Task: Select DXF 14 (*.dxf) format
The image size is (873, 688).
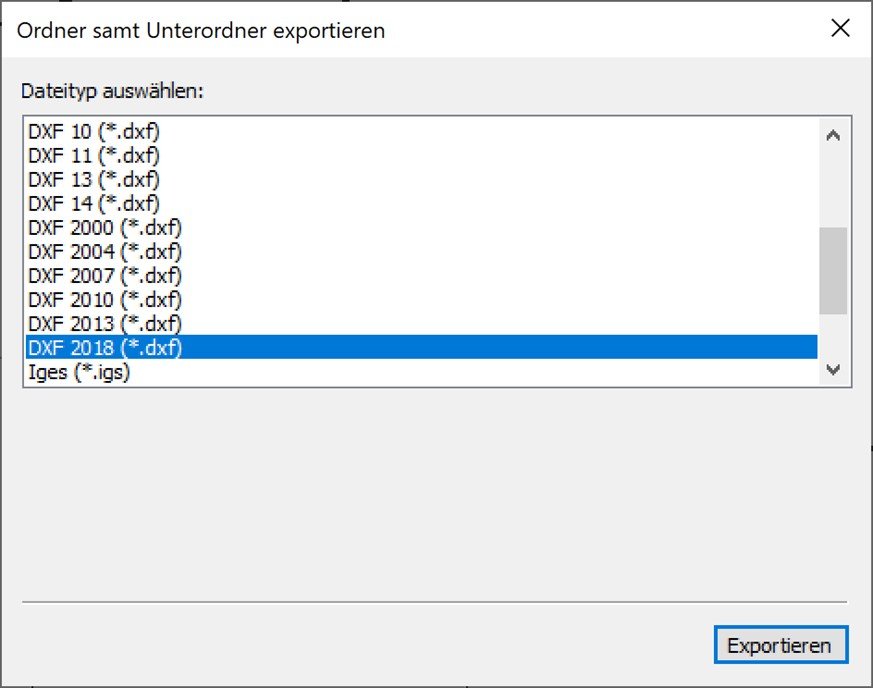Action: click(94, 204)
